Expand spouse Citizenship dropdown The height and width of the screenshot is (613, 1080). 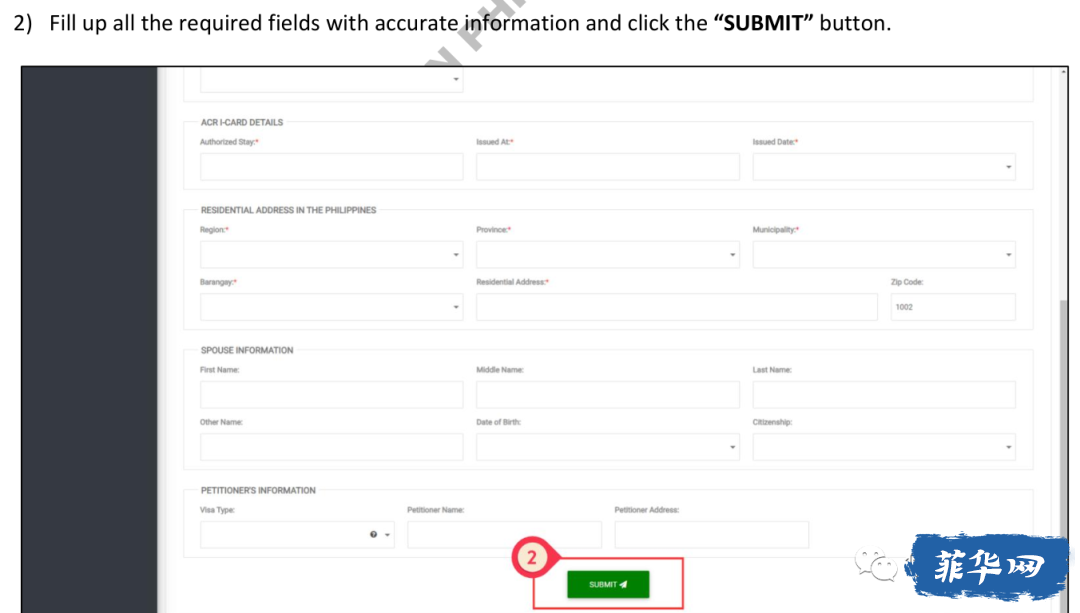click(884, 447)
